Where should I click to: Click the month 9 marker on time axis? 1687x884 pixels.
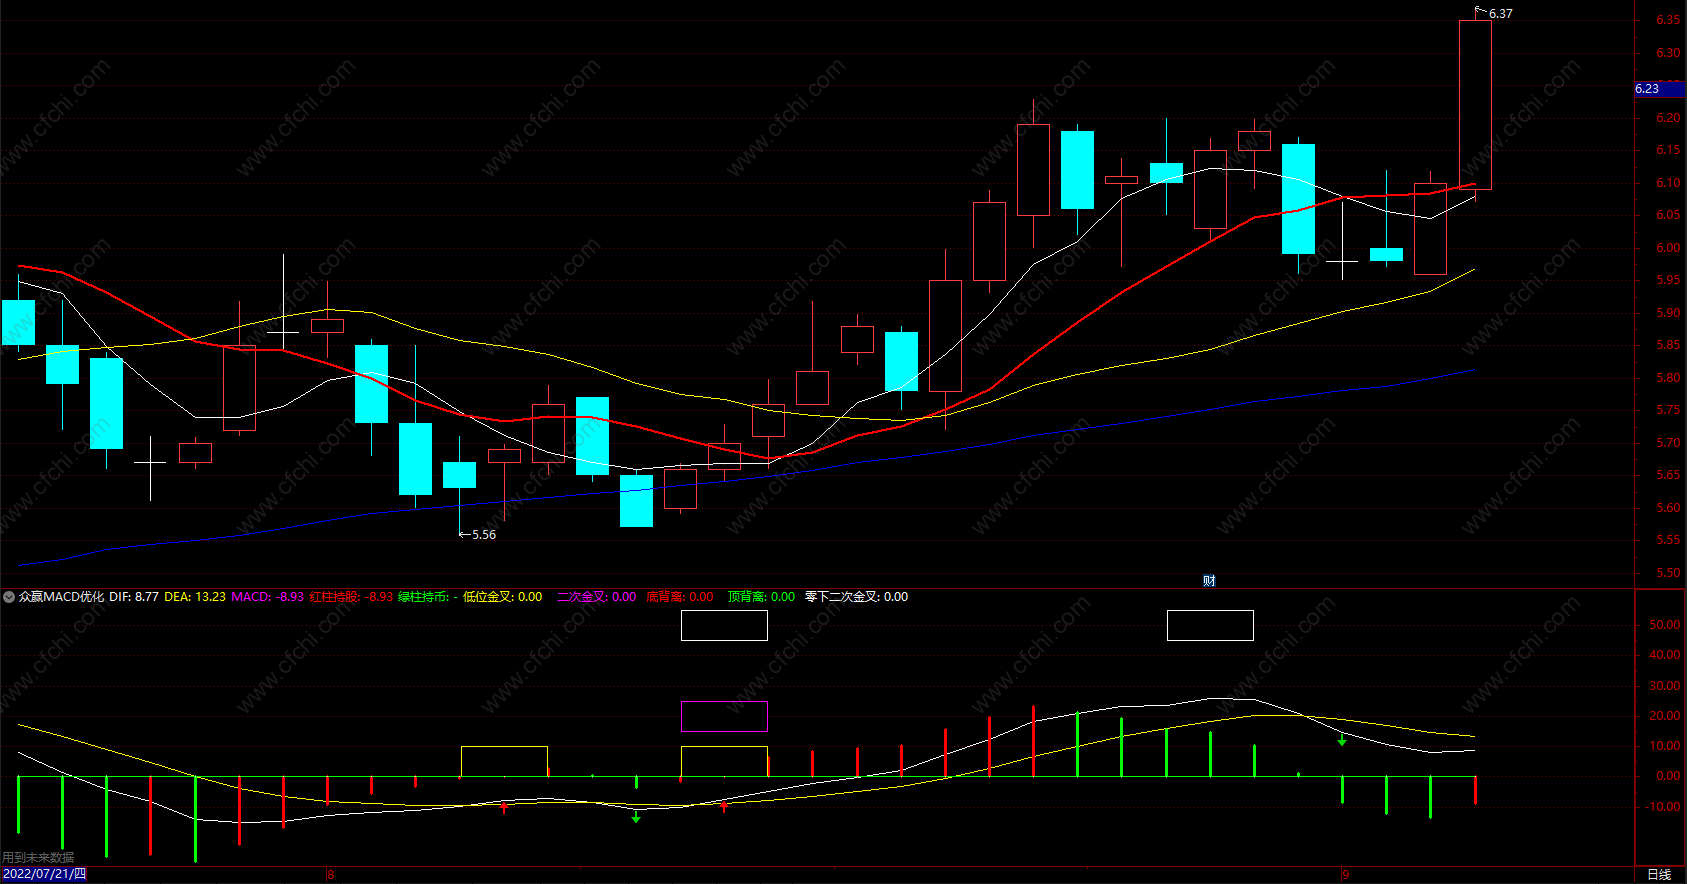tap(1345, 875)
